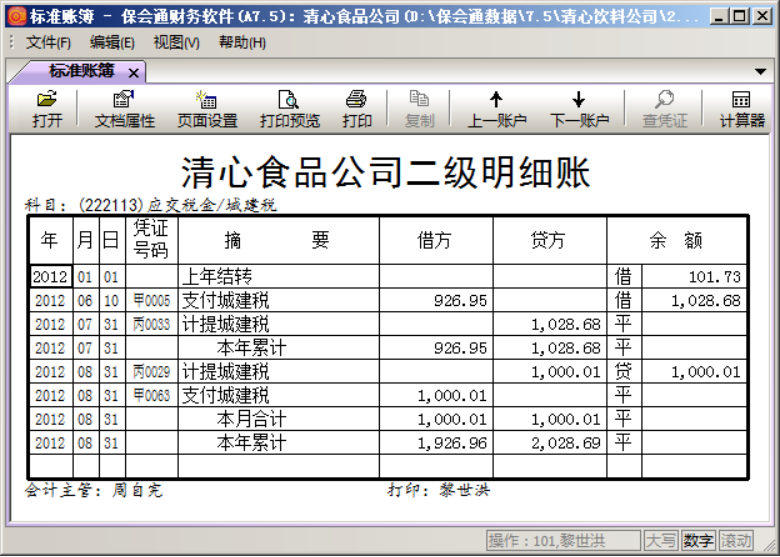Open the 文件(F) menu
780x557 pixels.
click(48, 42)
